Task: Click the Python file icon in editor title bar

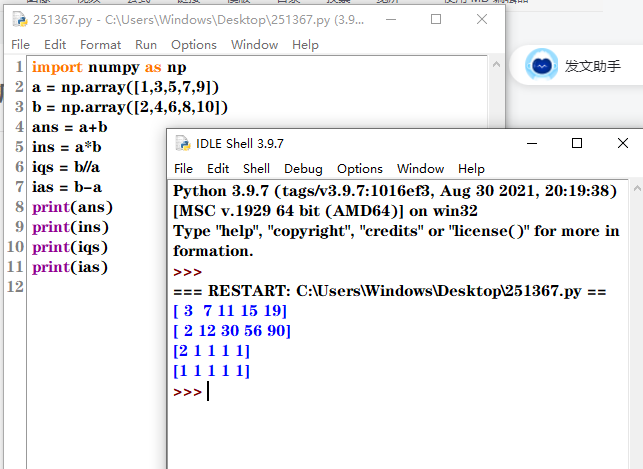Action: click(20, 19)
